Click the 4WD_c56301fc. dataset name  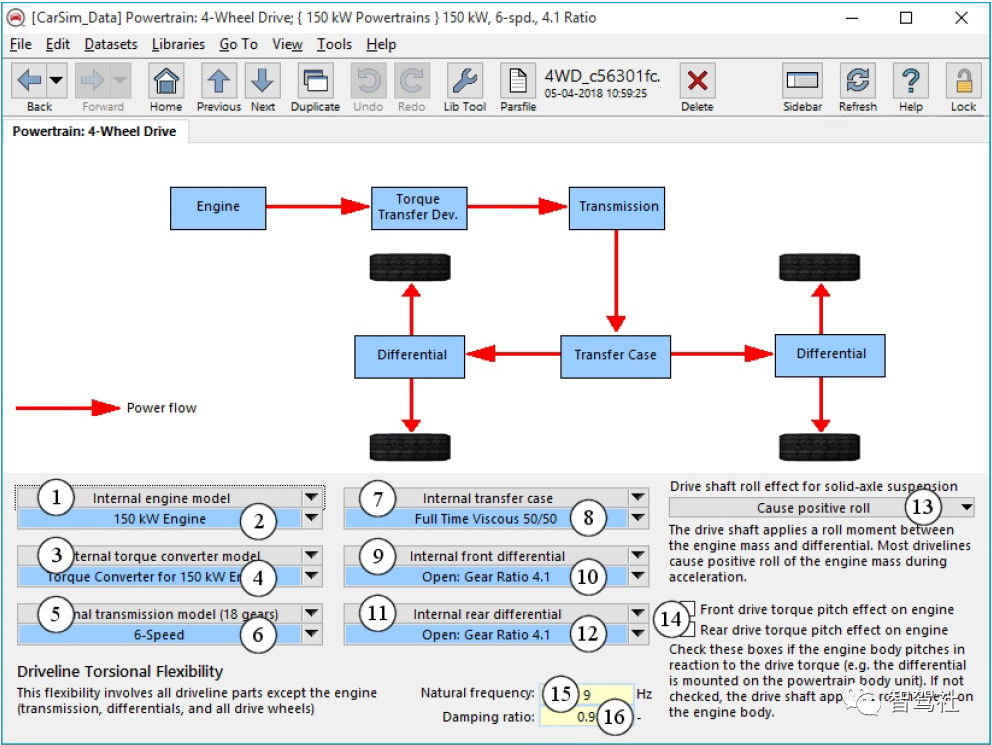[x=602, y=76]
